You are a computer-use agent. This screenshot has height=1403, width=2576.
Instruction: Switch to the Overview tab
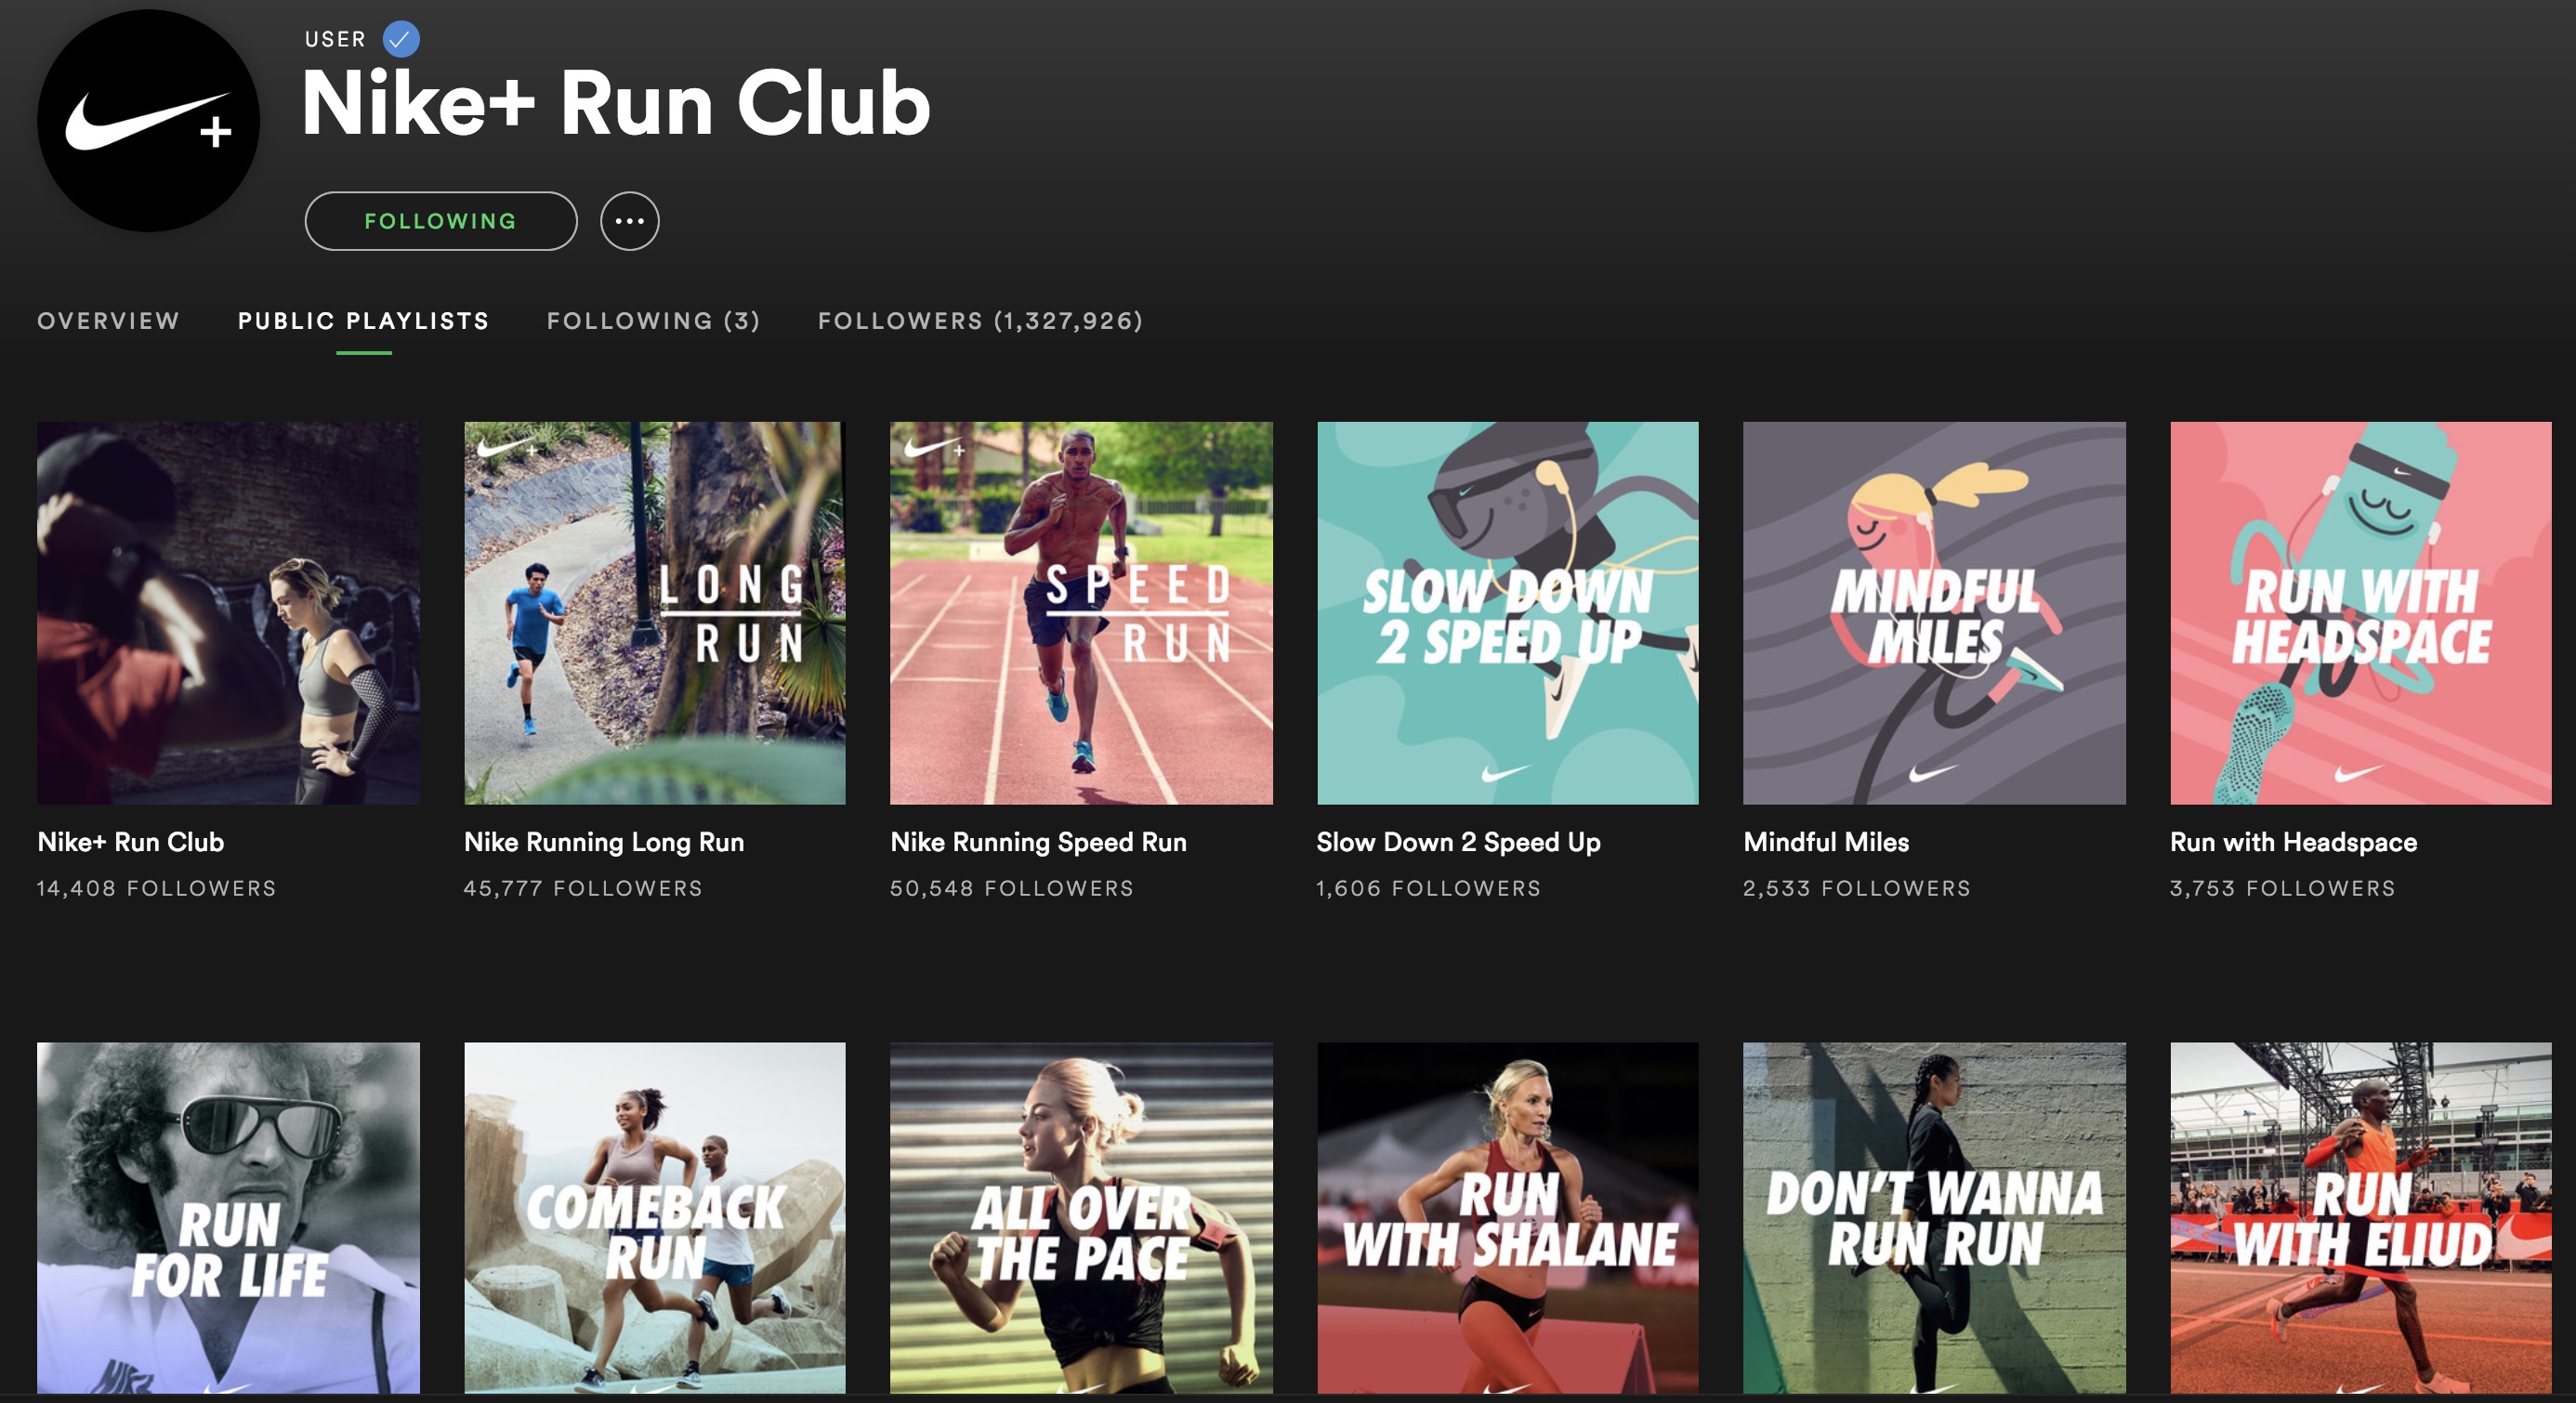pos(108,321)
